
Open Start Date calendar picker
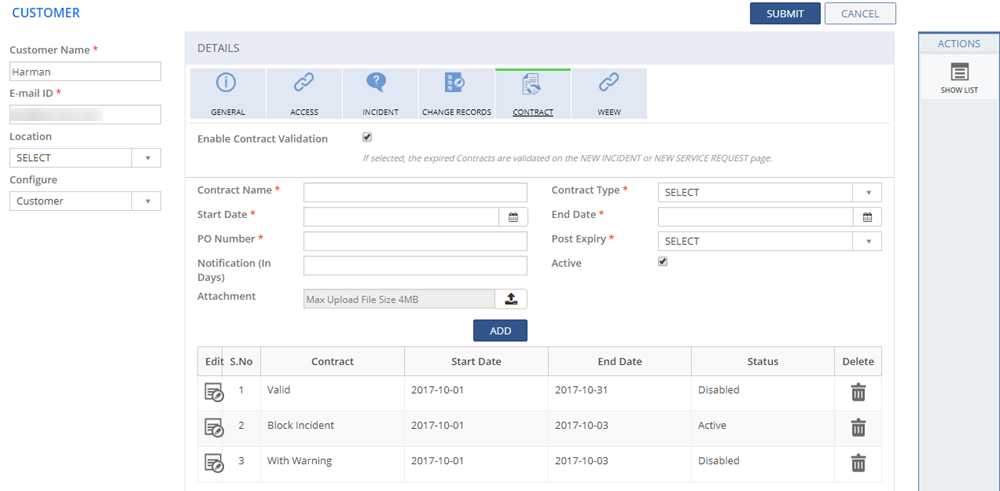click(x=513, y=217)
